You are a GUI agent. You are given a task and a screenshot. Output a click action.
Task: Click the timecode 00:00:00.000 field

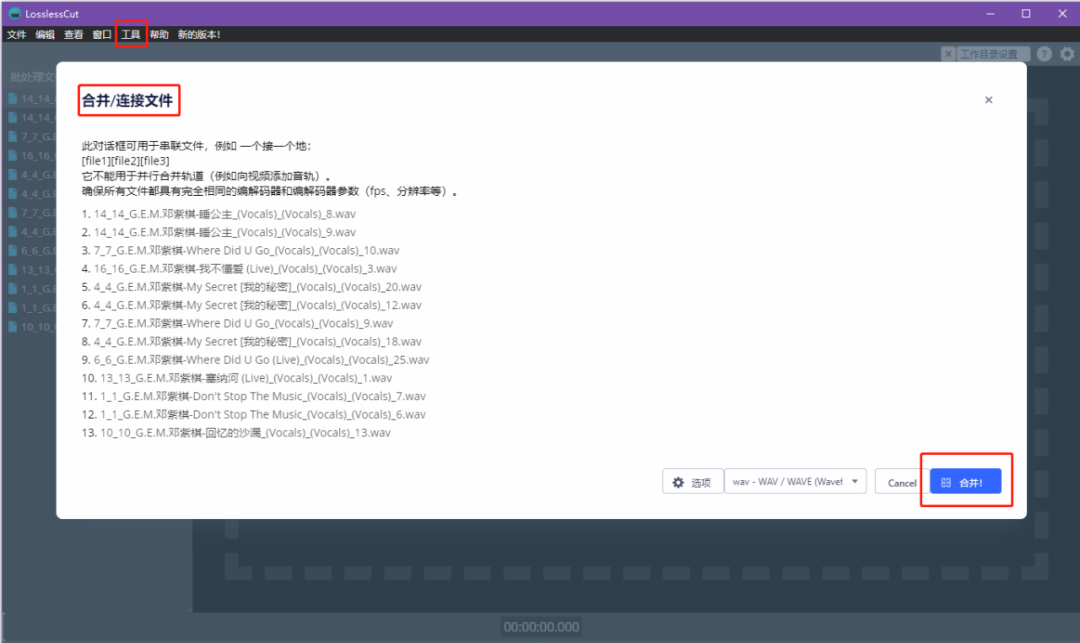[541, 626]
